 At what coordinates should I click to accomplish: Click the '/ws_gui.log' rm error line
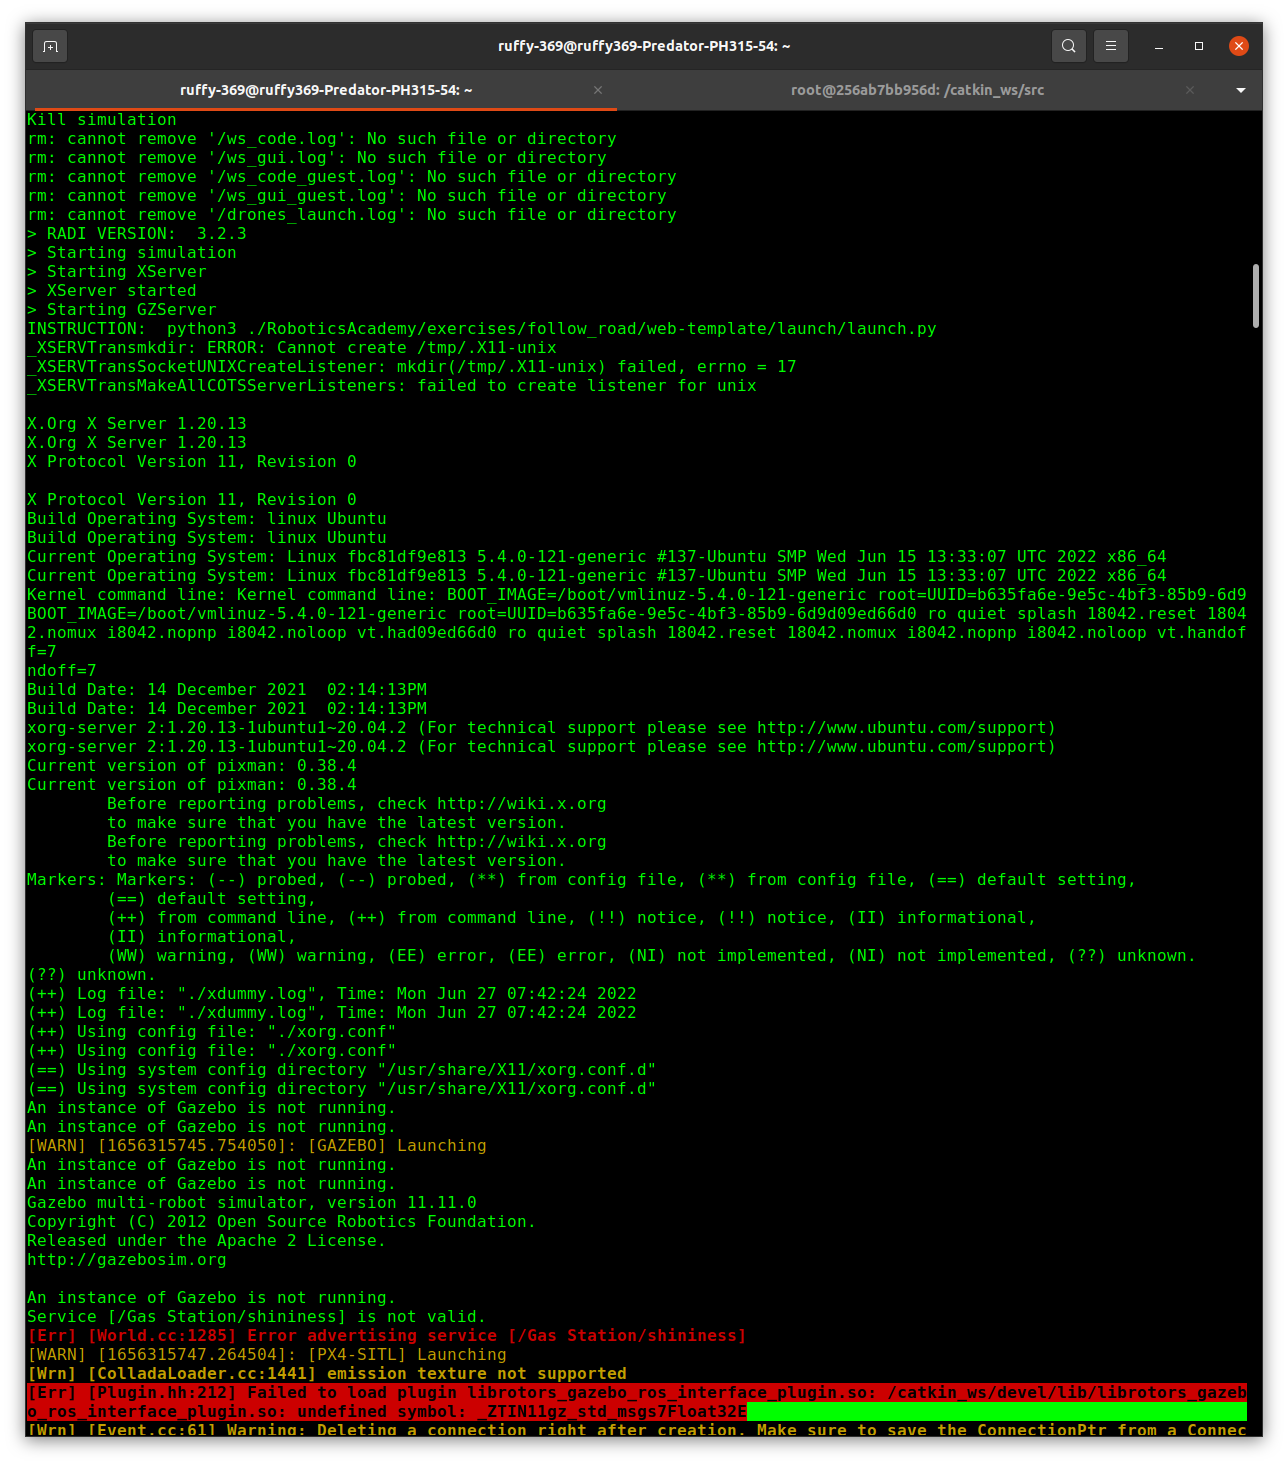(317, 158)
